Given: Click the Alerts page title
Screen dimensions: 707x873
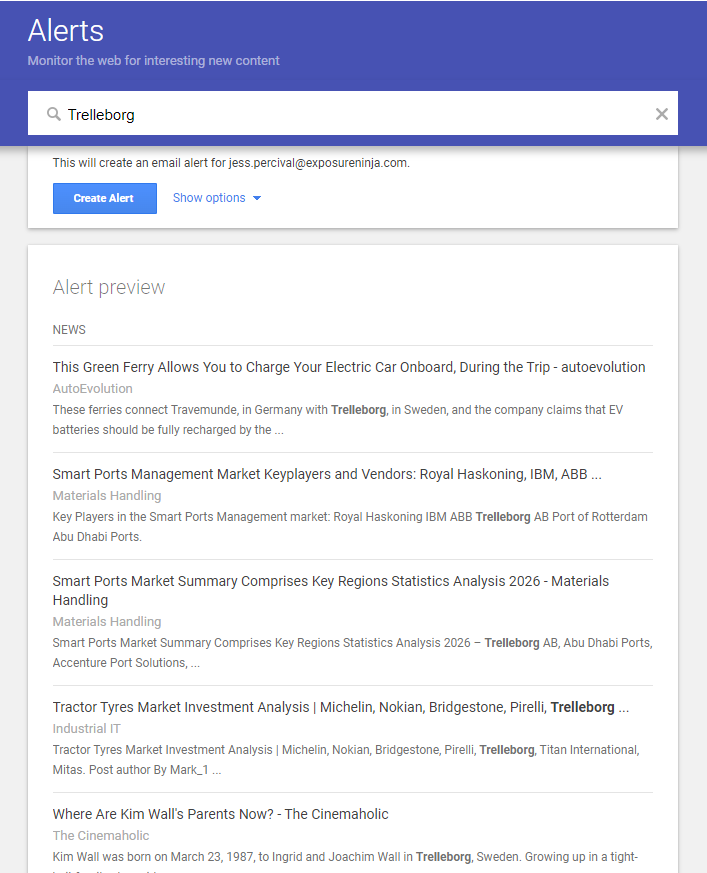Looking at the screenshot, I should pyautogui.click(x=66, y=31).
